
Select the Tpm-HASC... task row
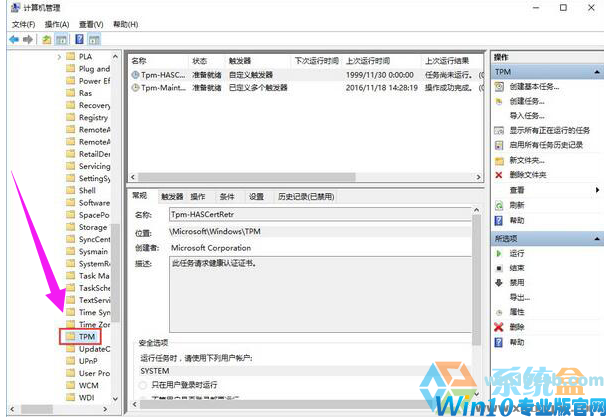point(306,75)
